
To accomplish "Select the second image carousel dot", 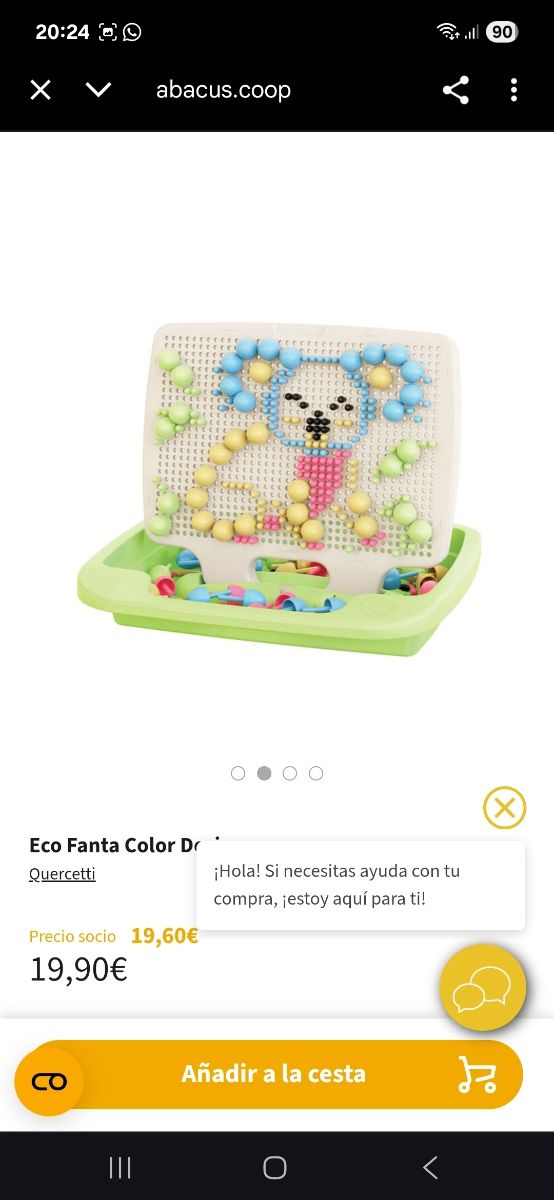I will point(264,773).
